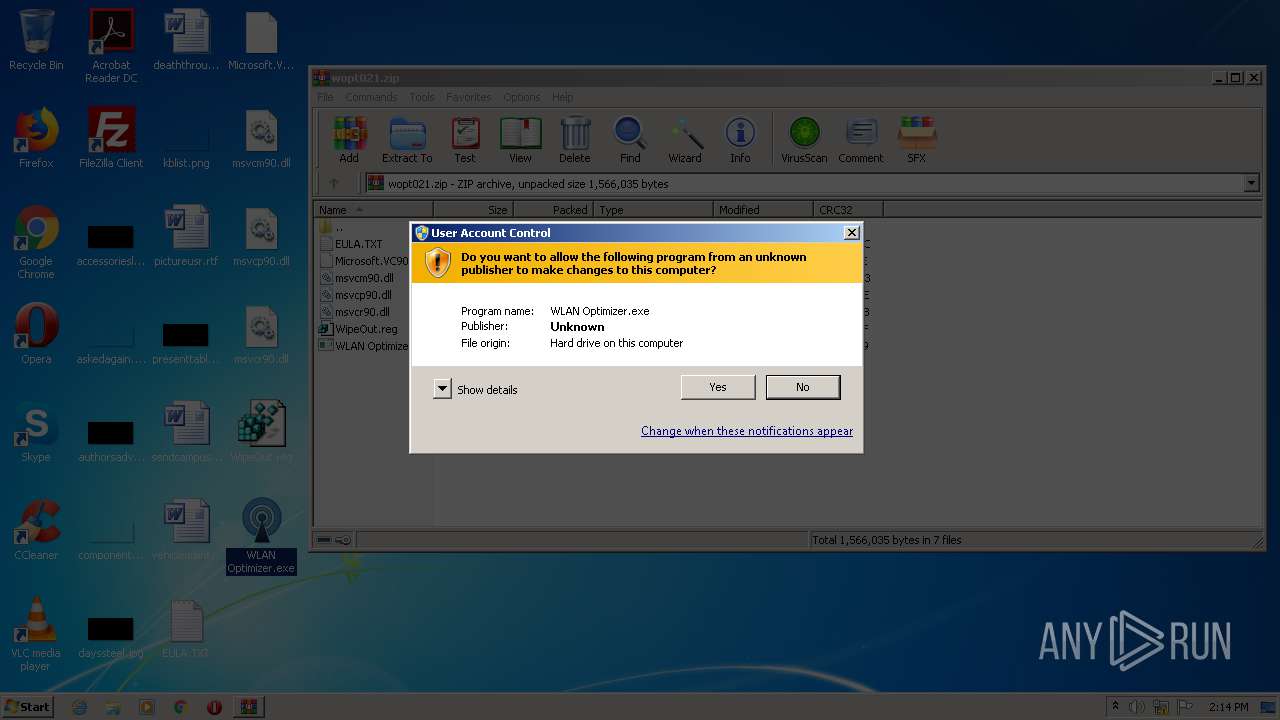
Task: Click WinRAR Extract To toolbar icon
Action: [x=407, y=139]
